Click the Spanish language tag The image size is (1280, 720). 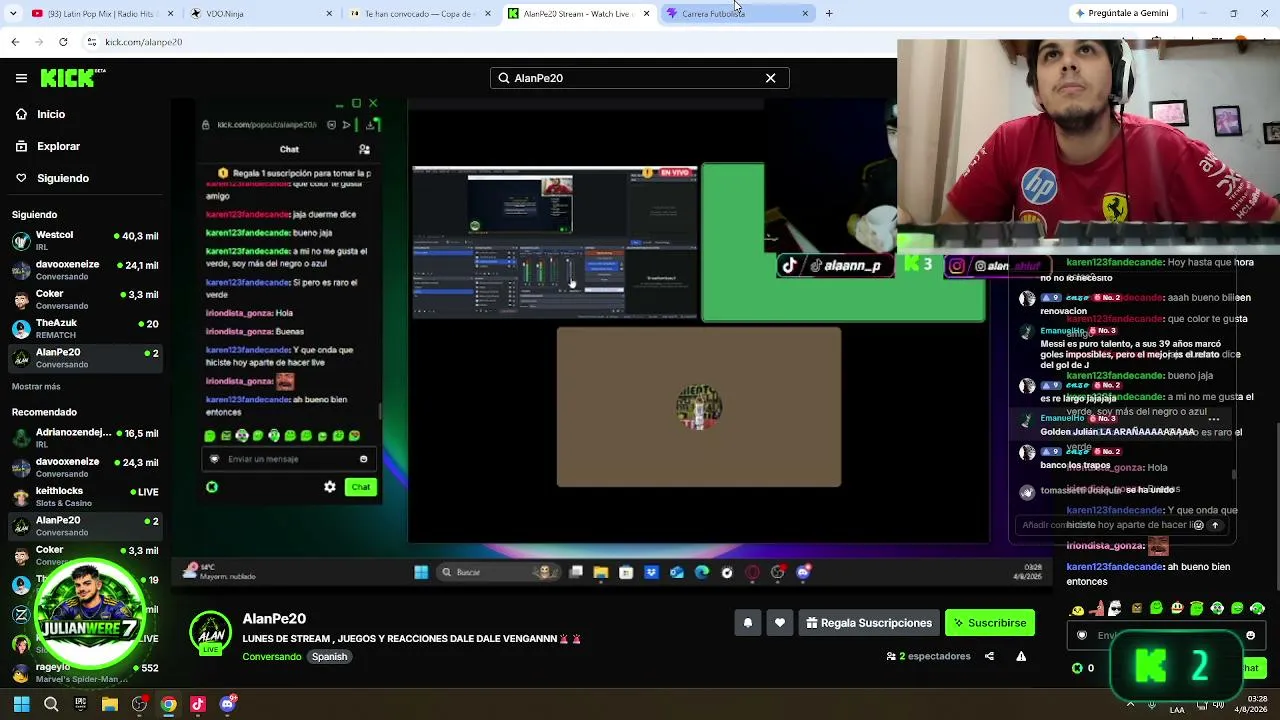(x=329, y=657)
